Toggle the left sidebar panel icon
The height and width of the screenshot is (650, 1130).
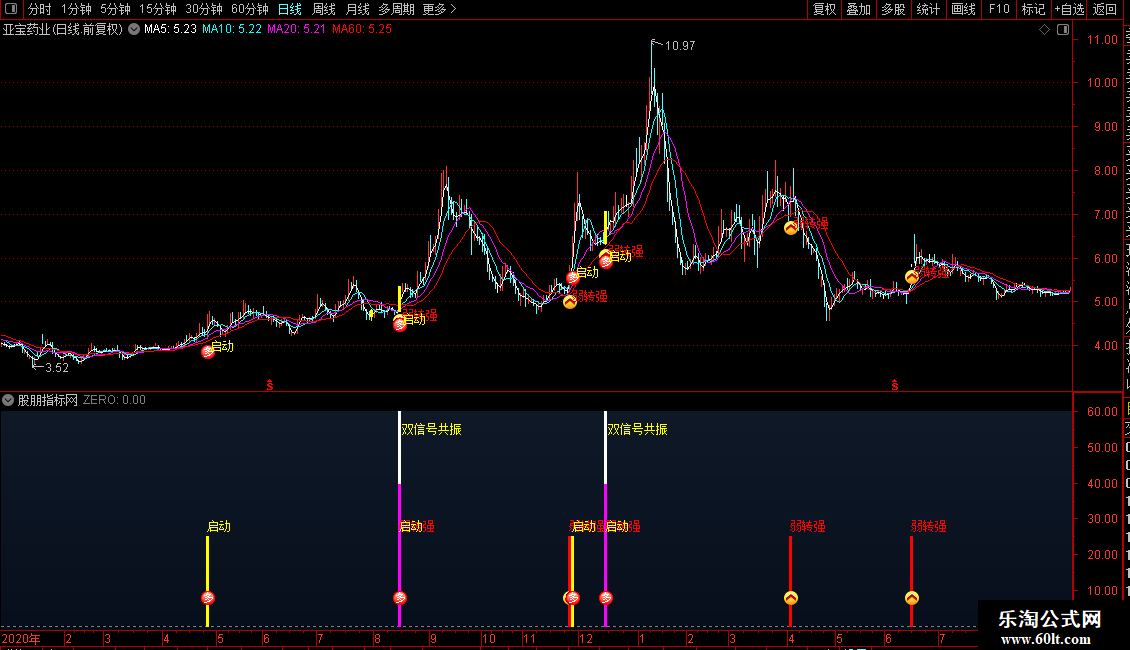[11, 9]
